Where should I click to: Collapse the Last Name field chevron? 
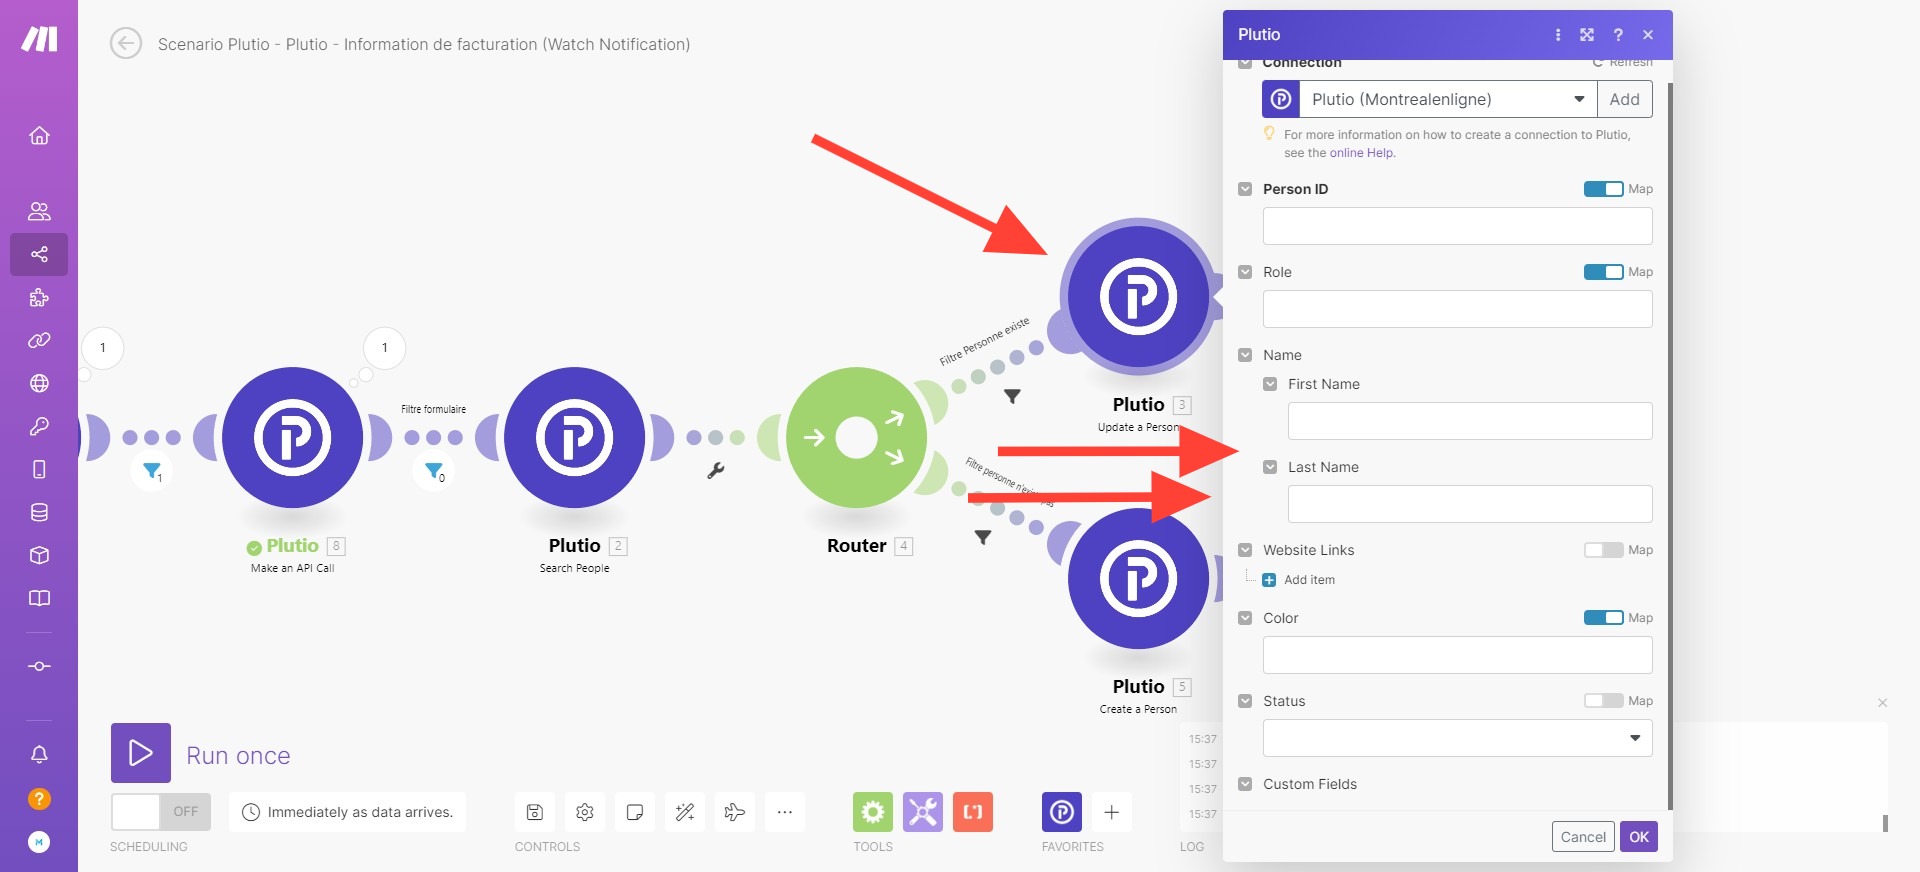tap(1270, 467)
